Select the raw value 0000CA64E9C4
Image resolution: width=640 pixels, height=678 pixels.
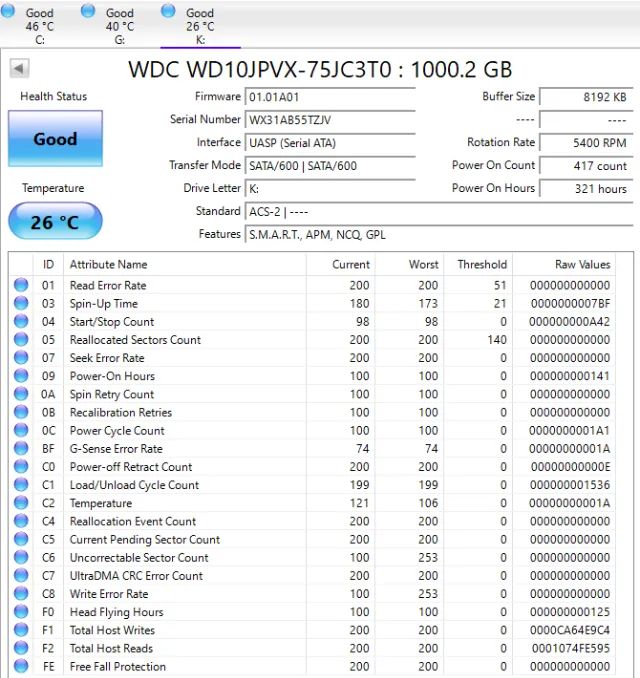tap(570, 630)
